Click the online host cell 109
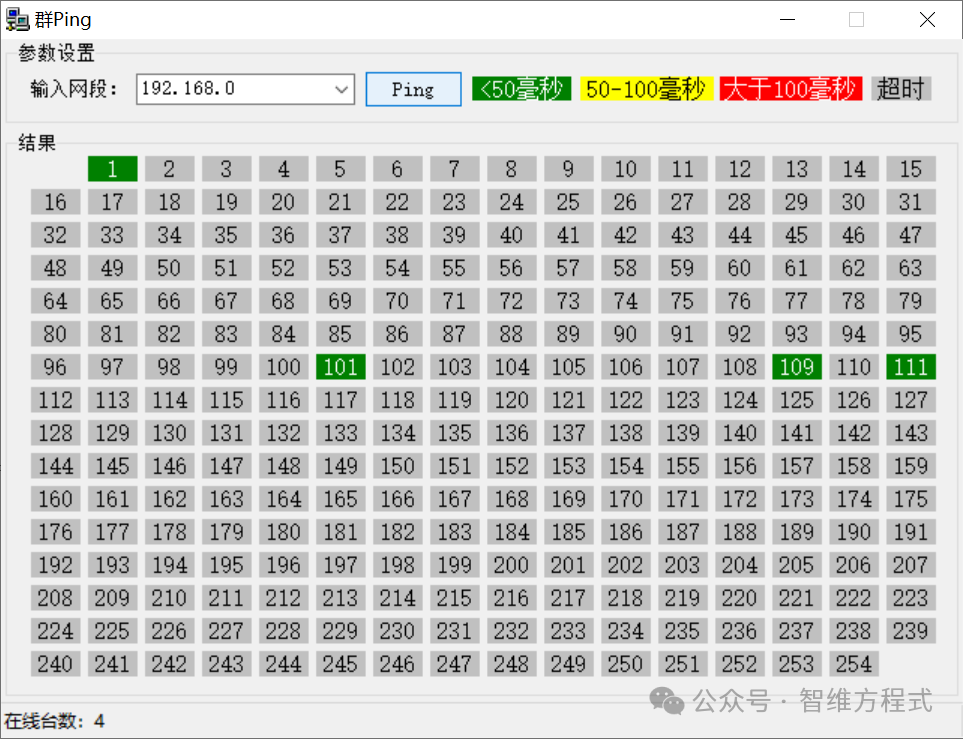Screen dimensions: 963x739 pos(796,367)
